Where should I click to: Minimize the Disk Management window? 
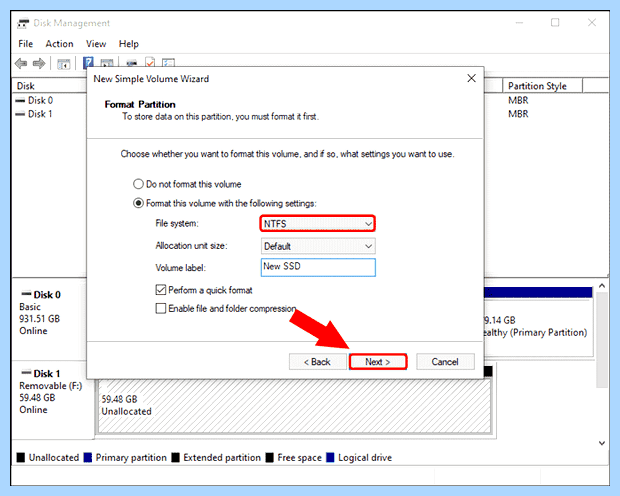(520, 23)
